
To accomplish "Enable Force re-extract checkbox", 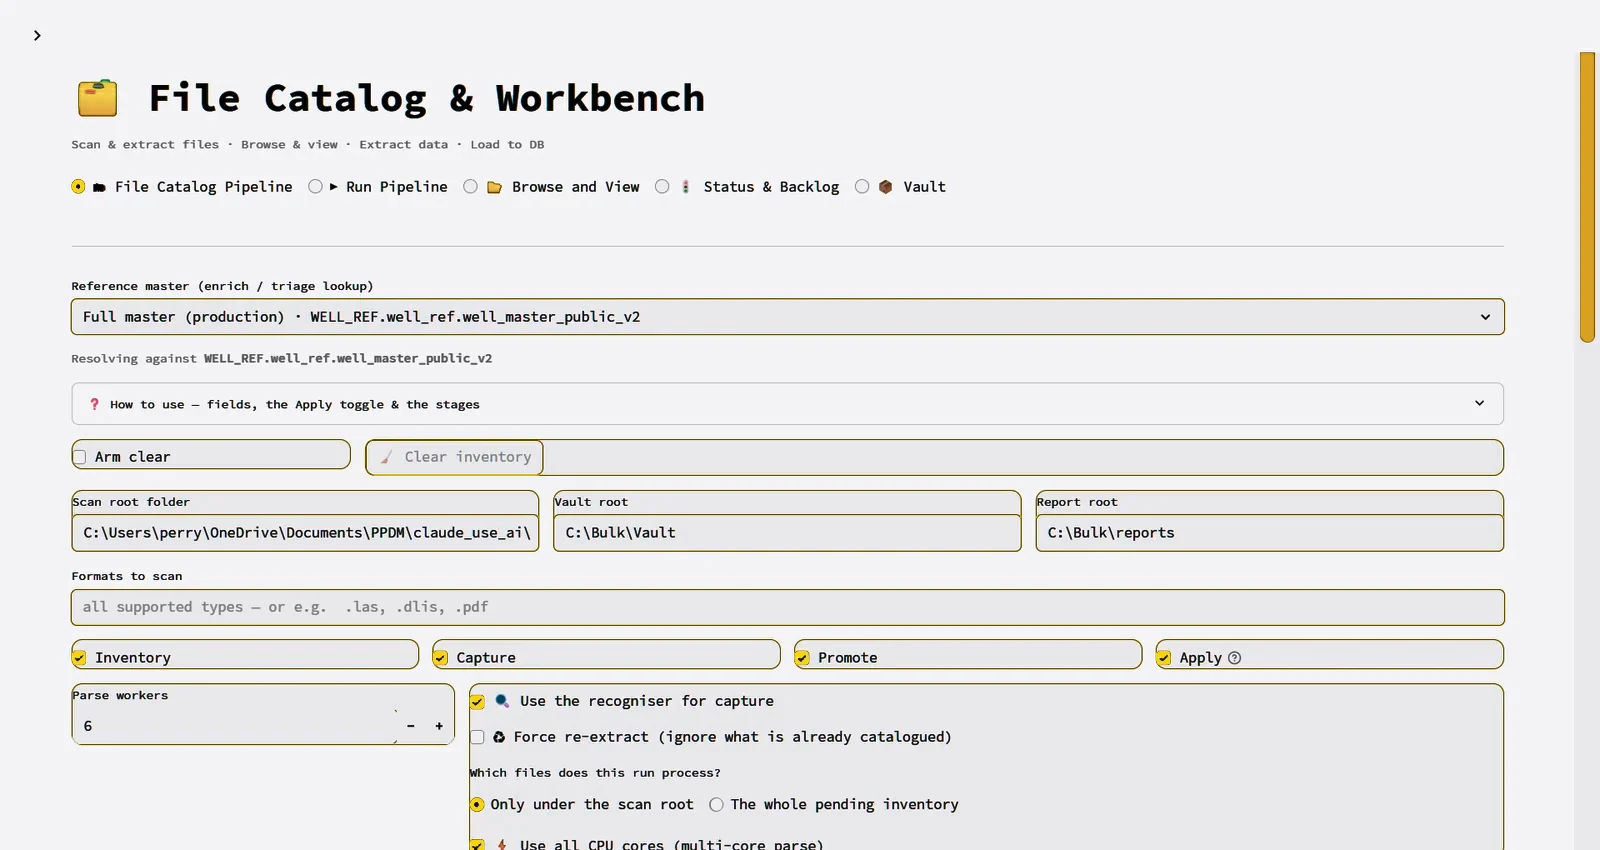I will pyautogui.click(x=478, y=737).
